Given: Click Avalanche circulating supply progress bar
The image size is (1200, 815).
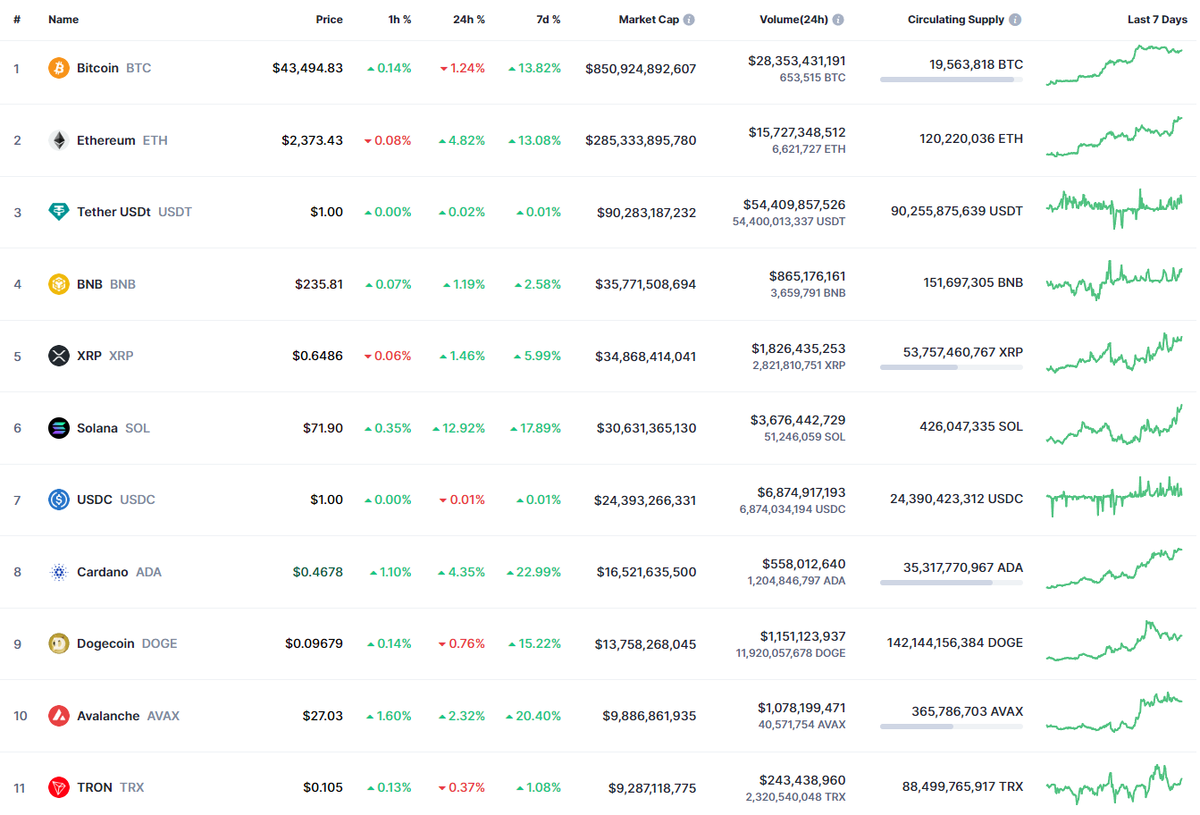Looking at the screenshot, I should pos(951,727).
